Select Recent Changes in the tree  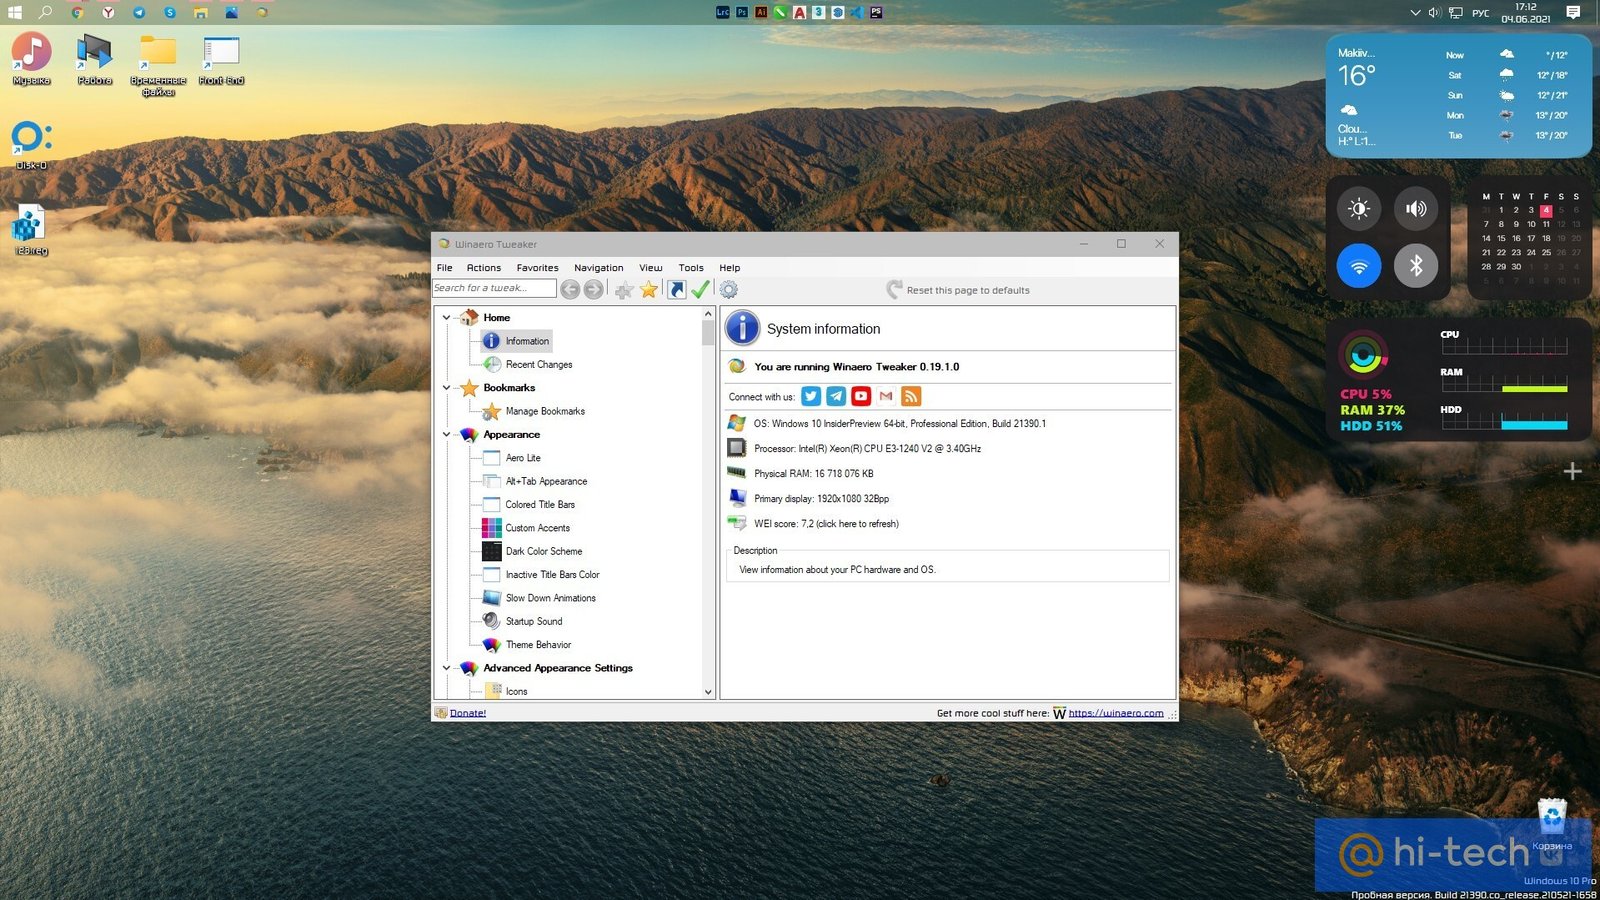[539, 365]
